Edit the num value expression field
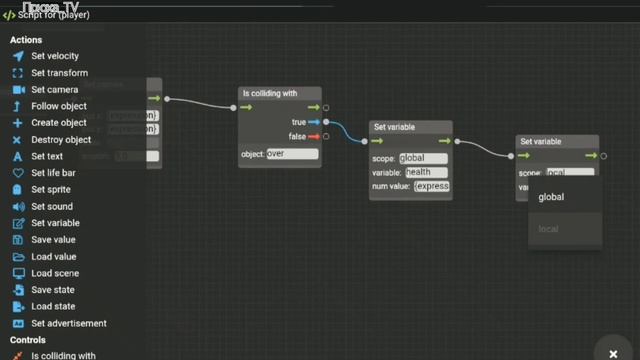640x360 pixels. [x=431, y=187]
